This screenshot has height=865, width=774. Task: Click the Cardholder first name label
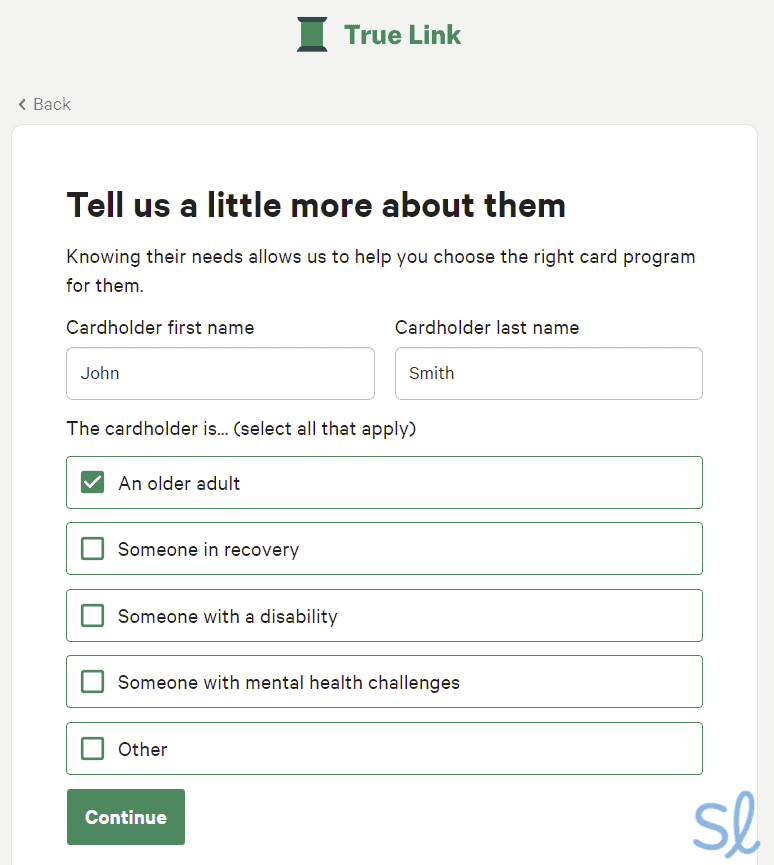[160, 328]
